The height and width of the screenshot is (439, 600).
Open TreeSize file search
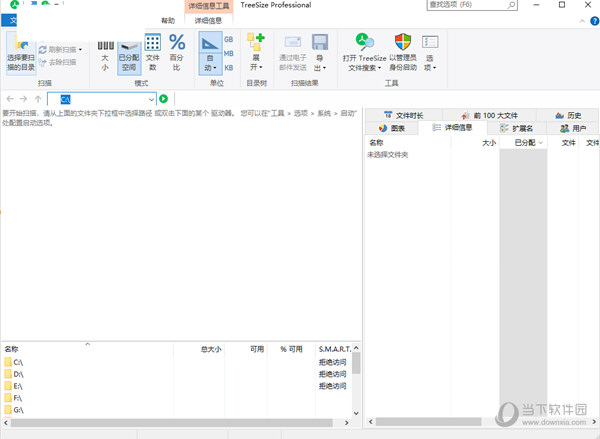(364, 52)
